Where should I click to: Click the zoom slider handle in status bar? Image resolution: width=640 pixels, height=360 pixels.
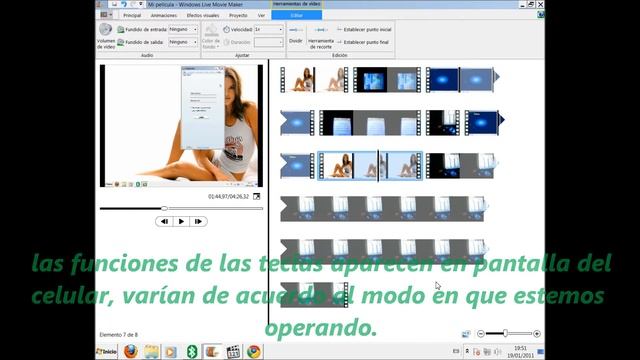[505, 333]
